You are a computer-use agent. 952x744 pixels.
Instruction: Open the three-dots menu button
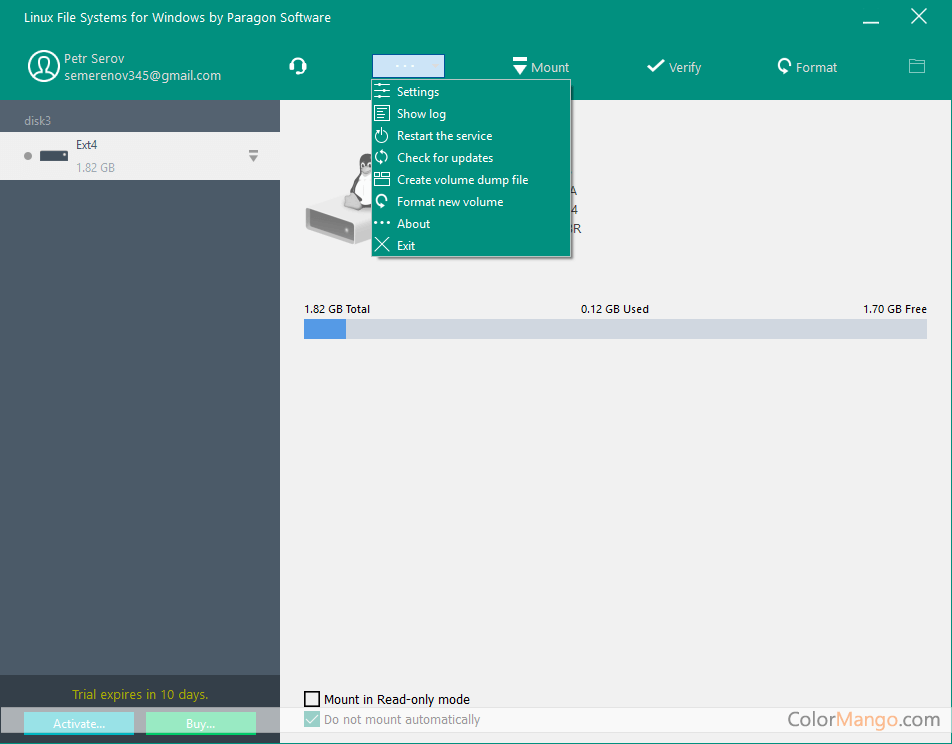tap(407, 65)
